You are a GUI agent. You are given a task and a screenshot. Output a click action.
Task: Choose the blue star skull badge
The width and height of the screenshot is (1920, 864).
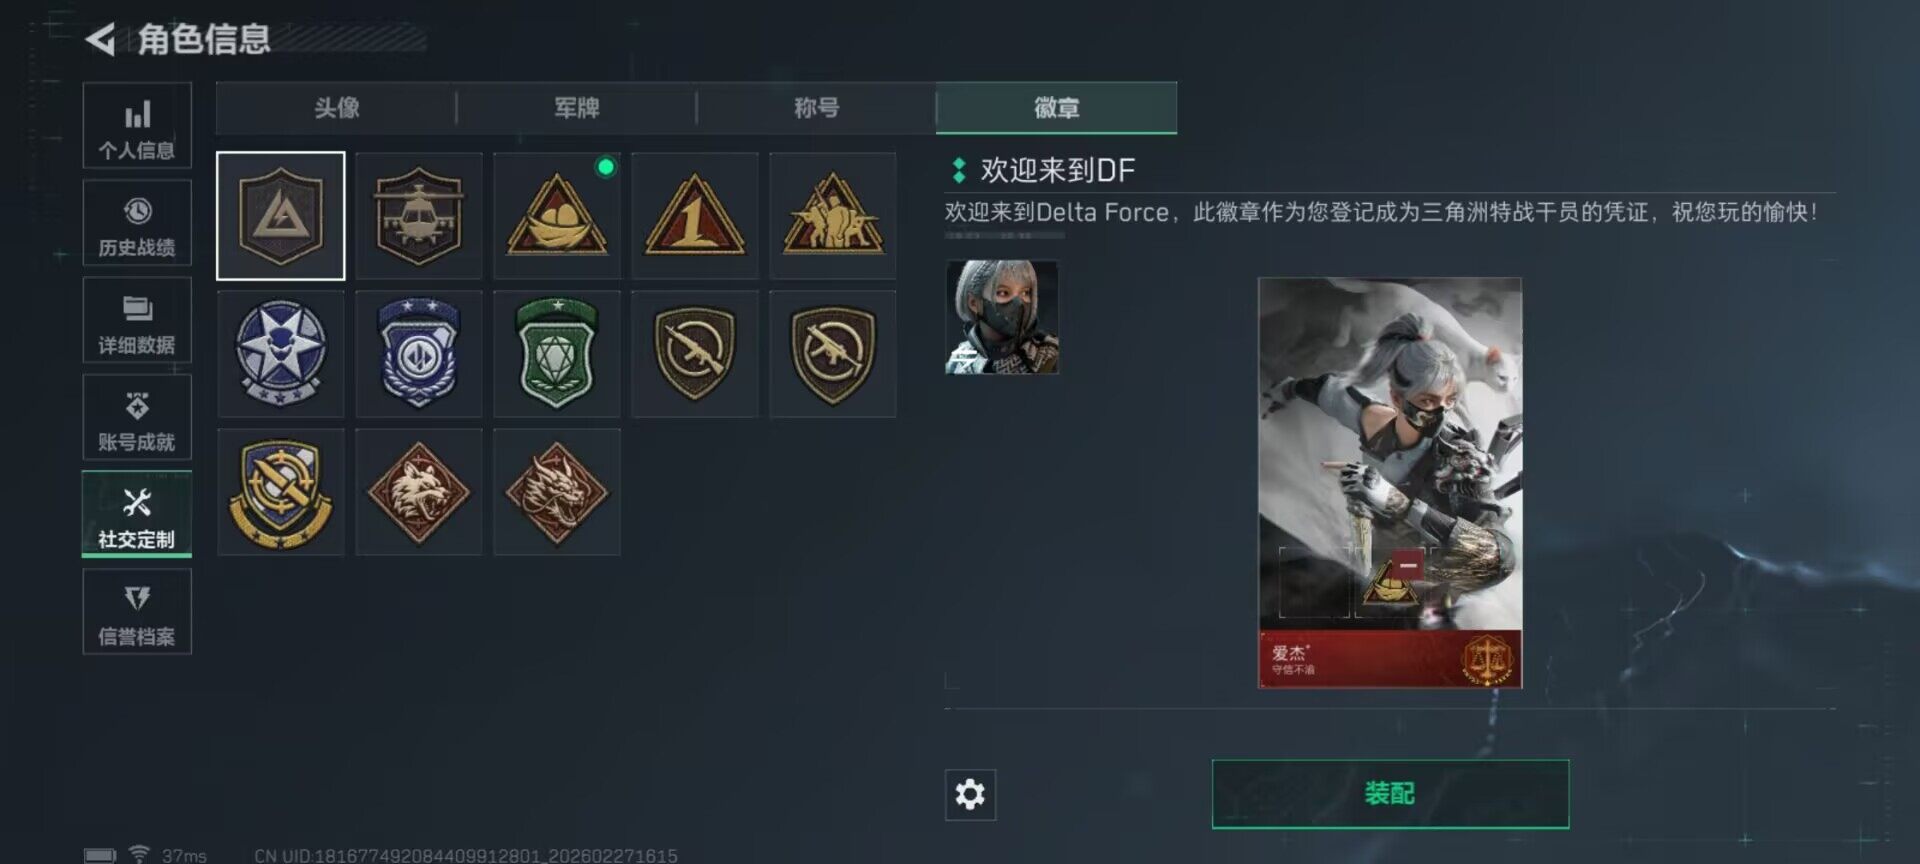pos(281,354)
